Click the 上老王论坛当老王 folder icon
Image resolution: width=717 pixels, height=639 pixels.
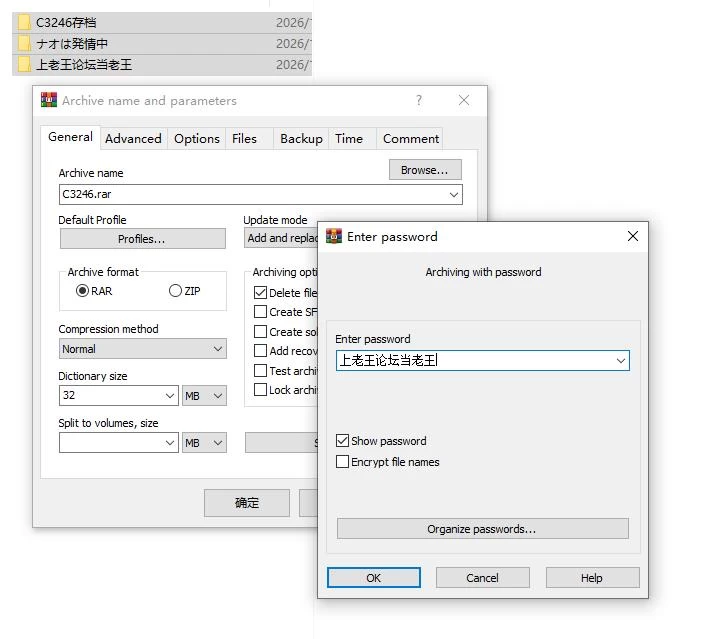24,64
